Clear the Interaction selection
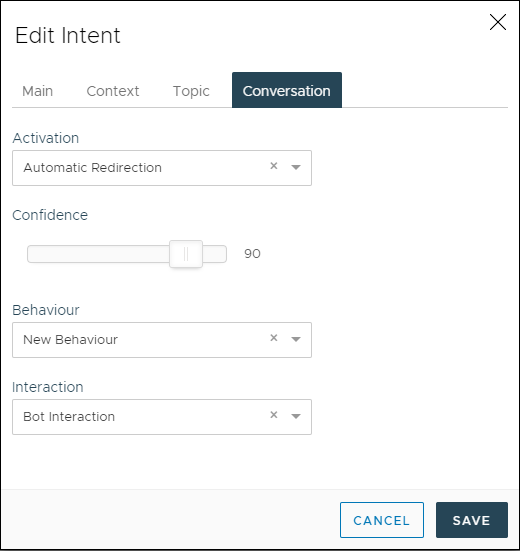This screenshot has width=520, height=551. (x=274, y=415)
